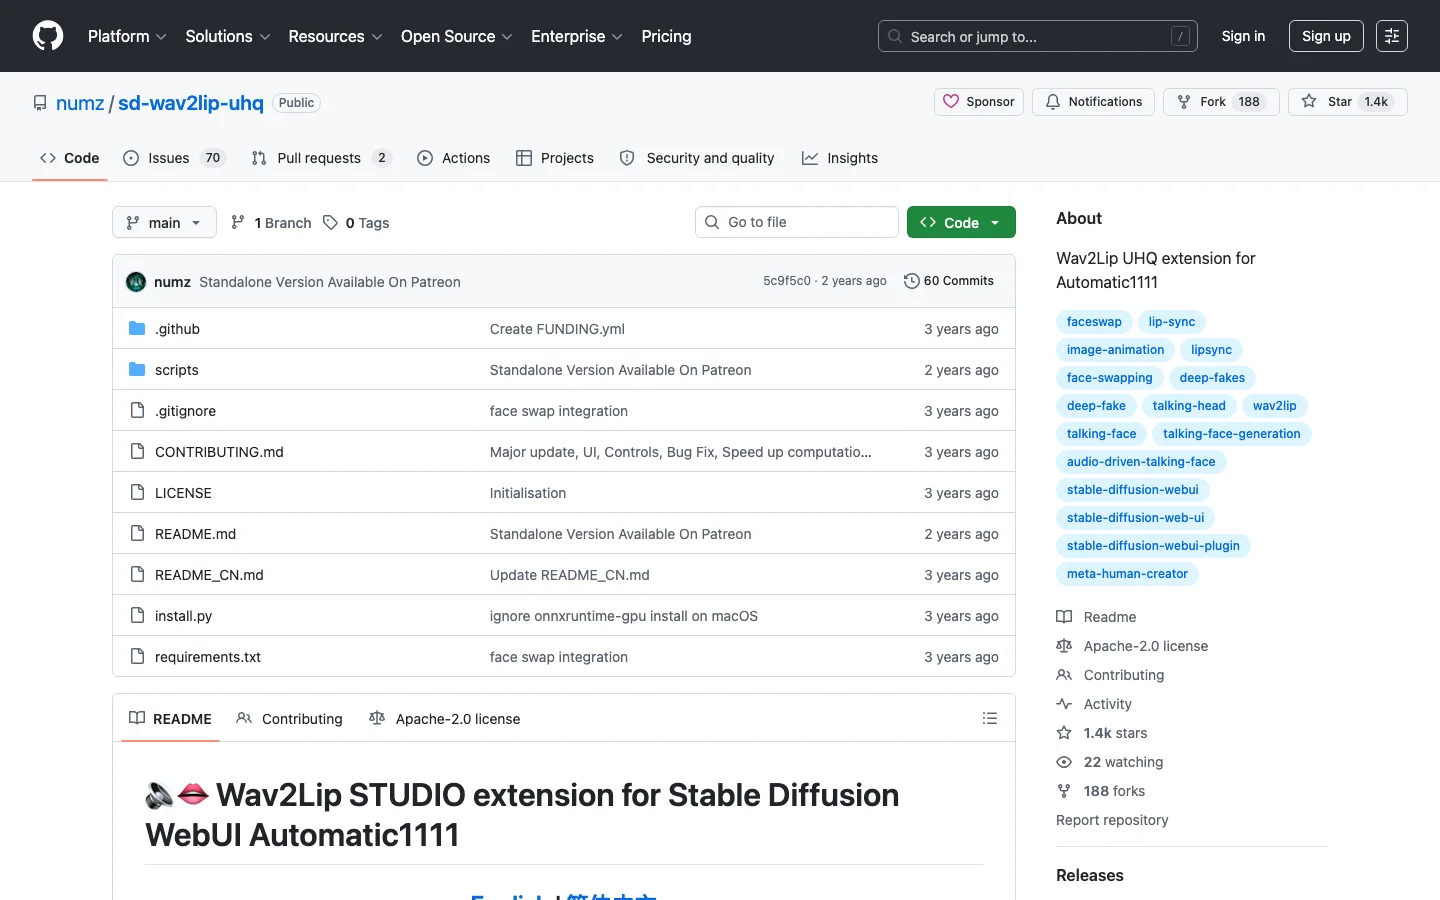
Task: Open the main branch selector dropdown
Action: (x=164, y=222)
